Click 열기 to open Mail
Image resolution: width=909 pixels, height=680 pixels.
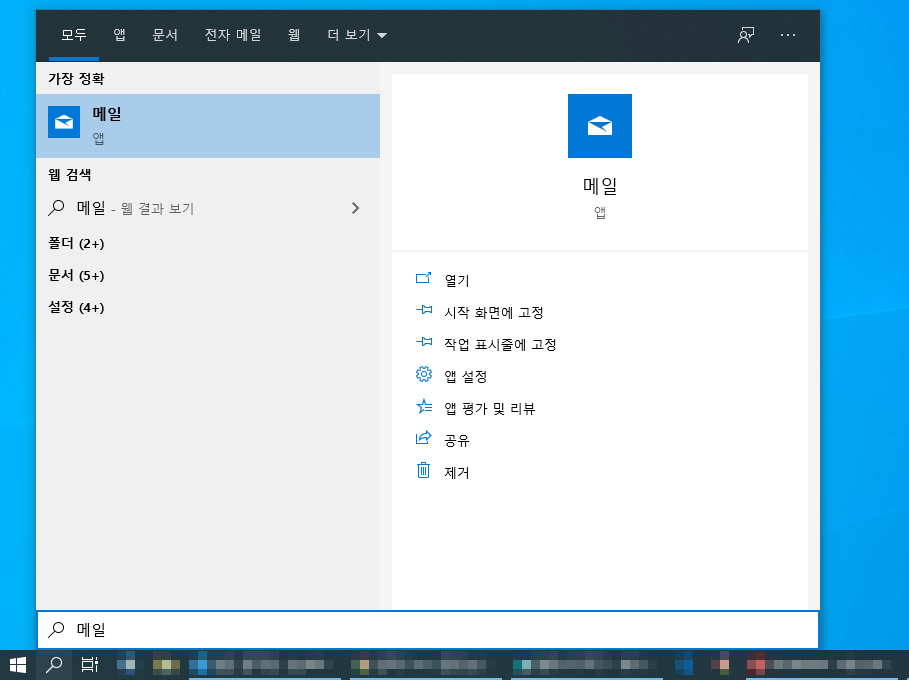[x=456, y=281]
